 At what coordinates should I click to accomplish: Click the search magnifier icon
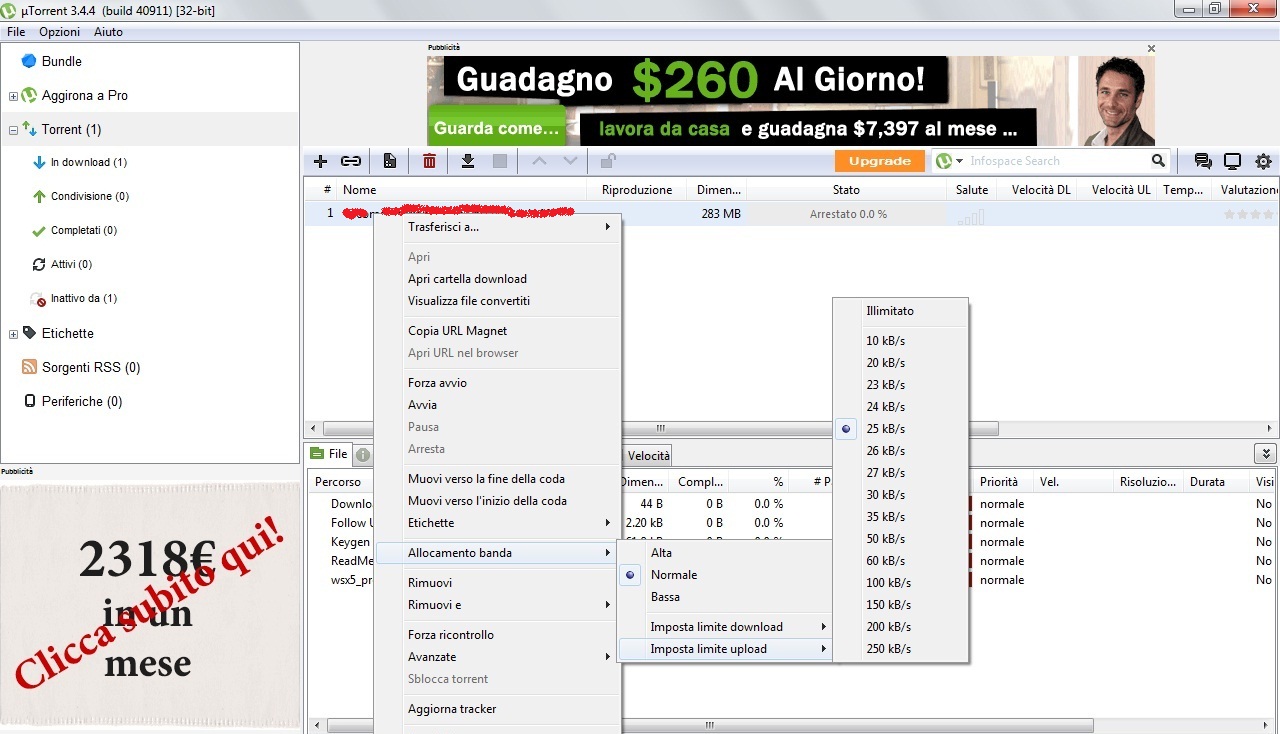pyautogui.click(x=1158, y=161)
